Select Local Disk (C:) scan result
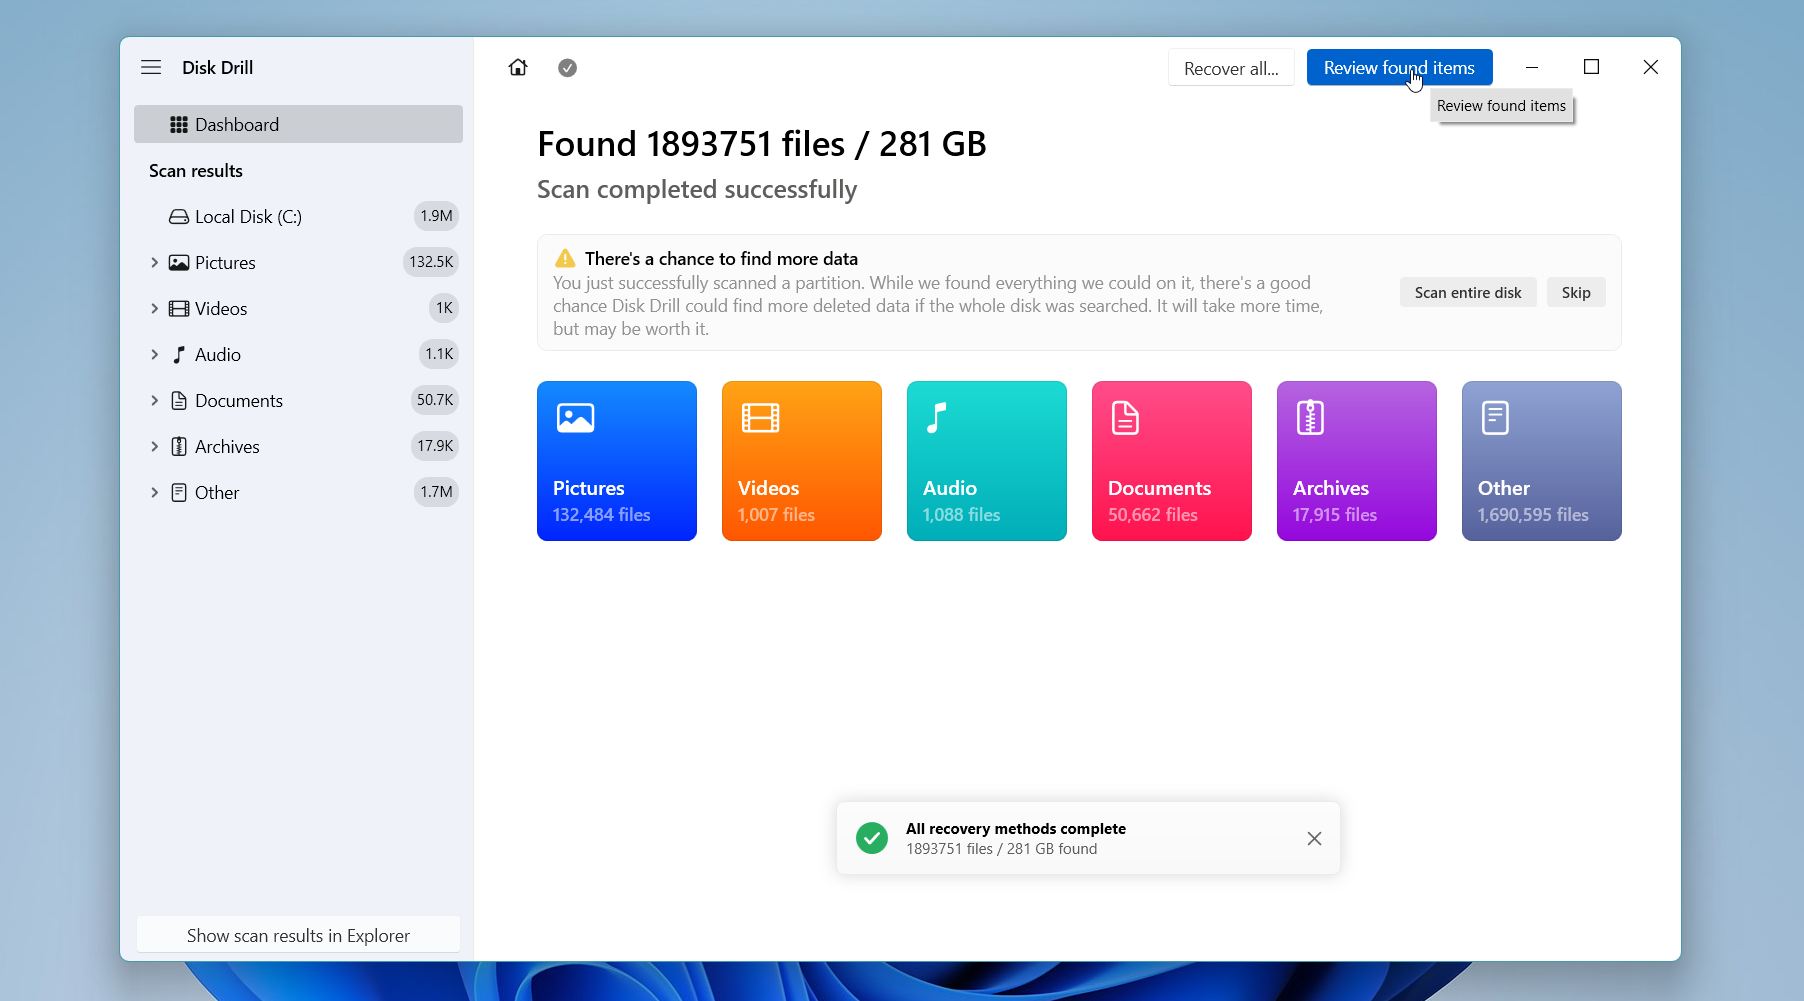The image size is (1804, 1001). click(x=298, y=217)
